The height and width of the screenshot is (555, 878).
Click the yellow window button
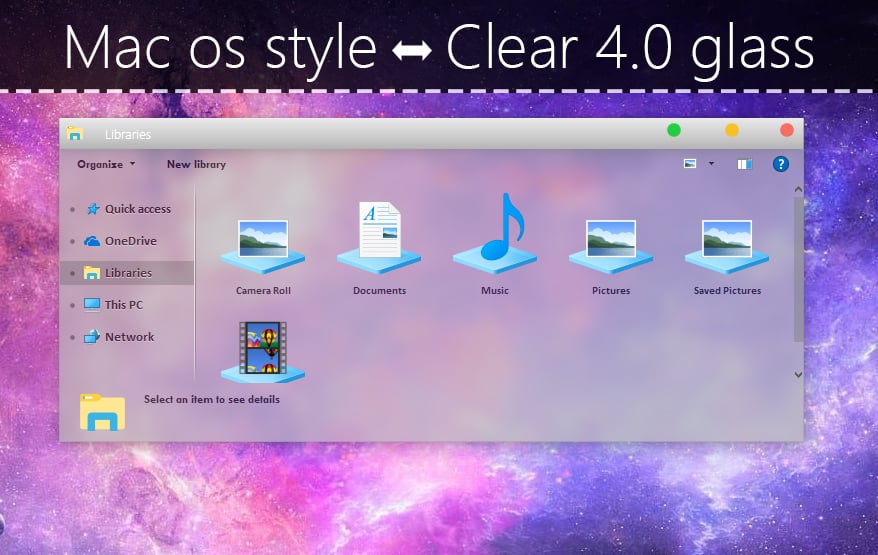tap(732, 130)
